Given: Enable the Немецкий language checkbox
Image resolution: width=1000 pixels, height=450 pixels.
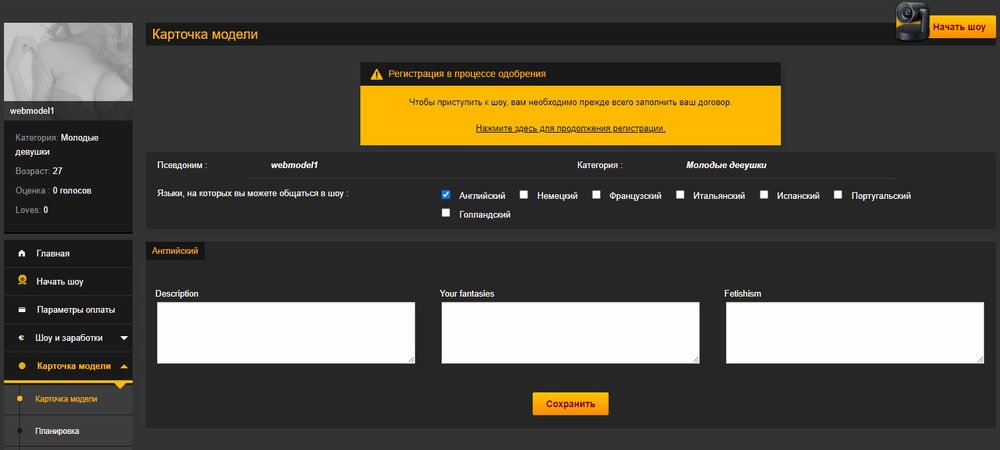Looking at the screenshot, I should click(524, 195).
